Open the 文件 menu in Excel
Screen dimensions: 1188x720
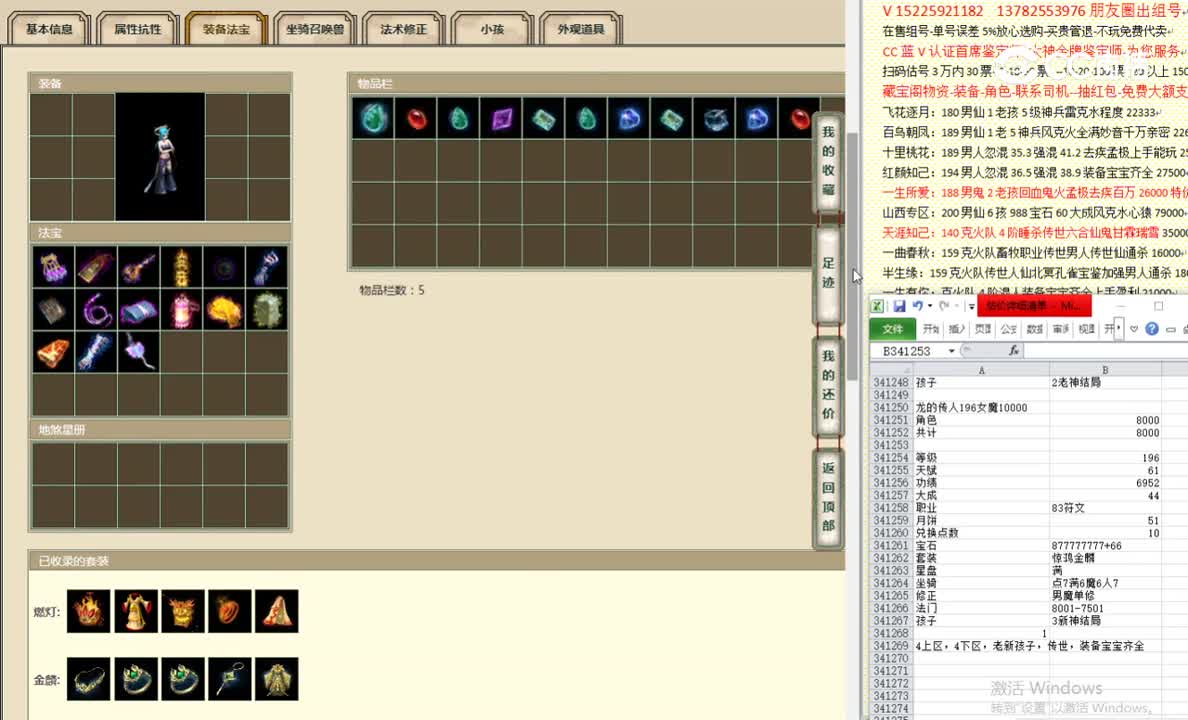pos(892,328)
